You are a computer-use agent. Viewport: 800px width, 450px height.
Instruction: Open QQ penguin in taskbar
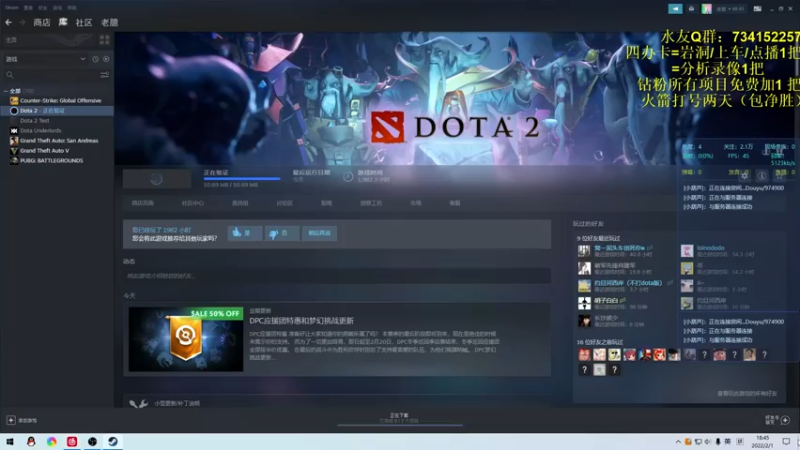pyautogui.click(x=31, y=442)
